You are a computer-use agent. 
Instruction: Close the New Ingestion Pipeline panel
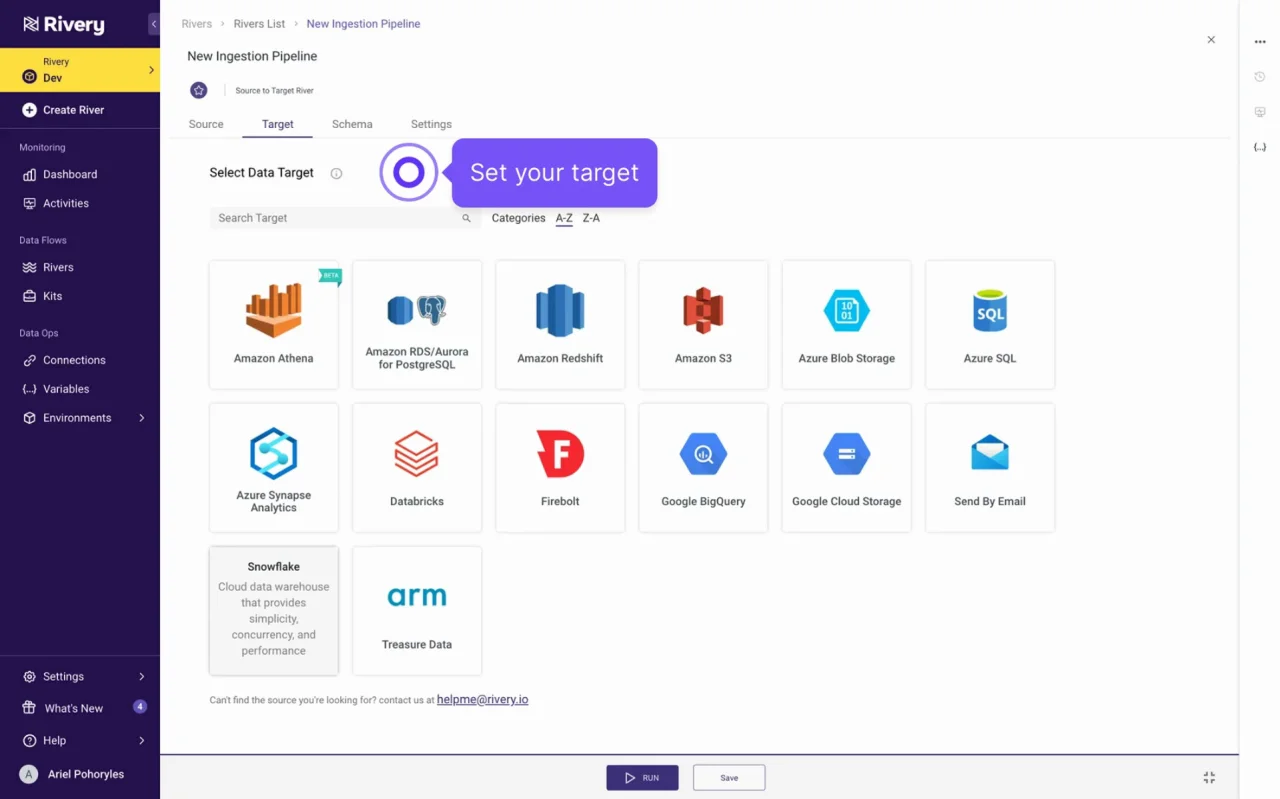point(1211,40)
